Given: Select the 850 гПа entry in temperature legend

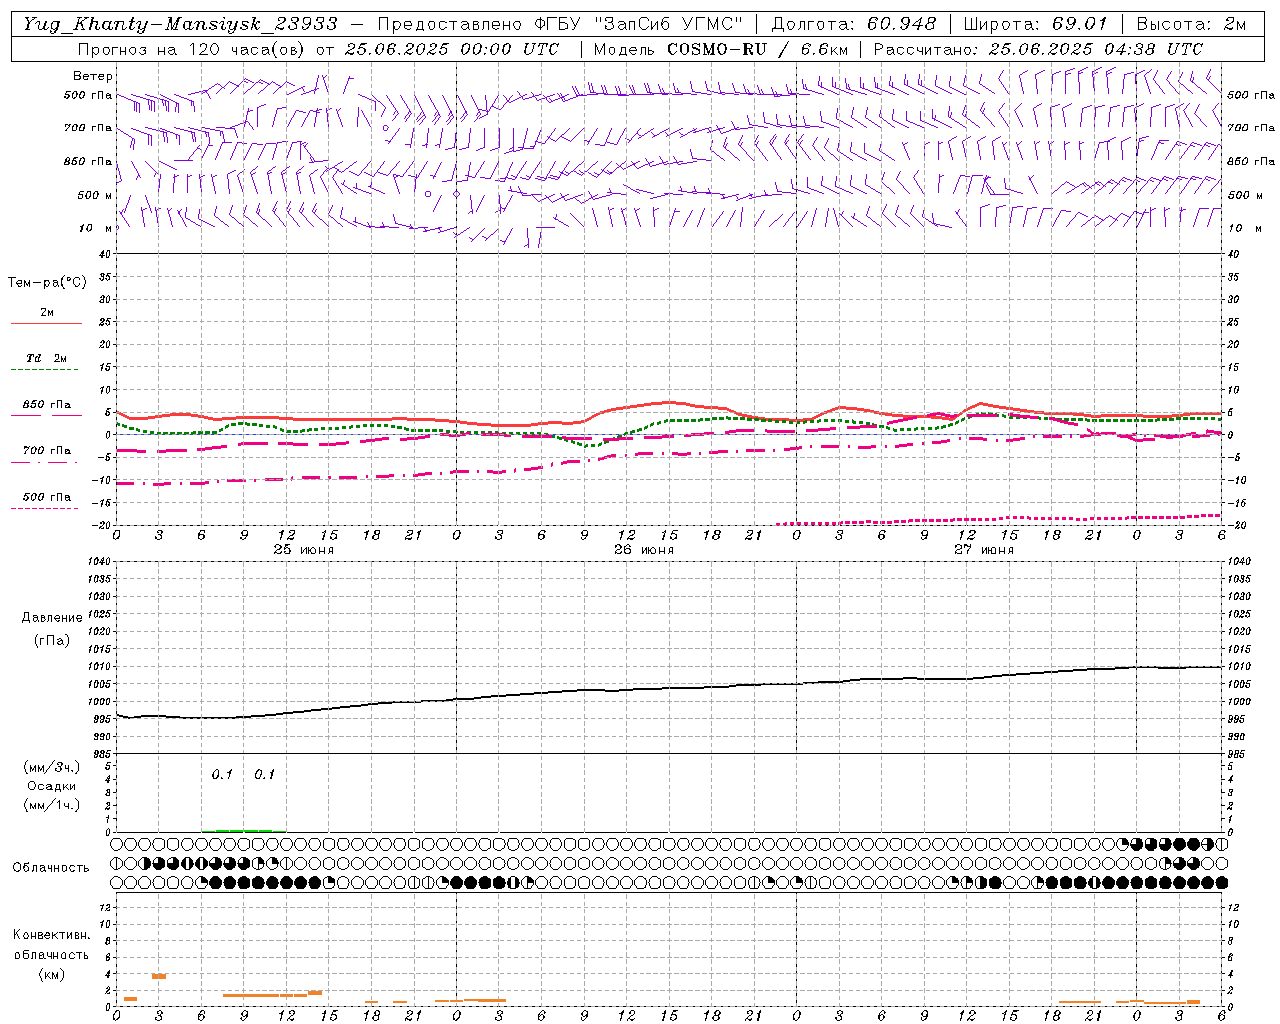Looking at the screenshot, I should coord(46,405).
